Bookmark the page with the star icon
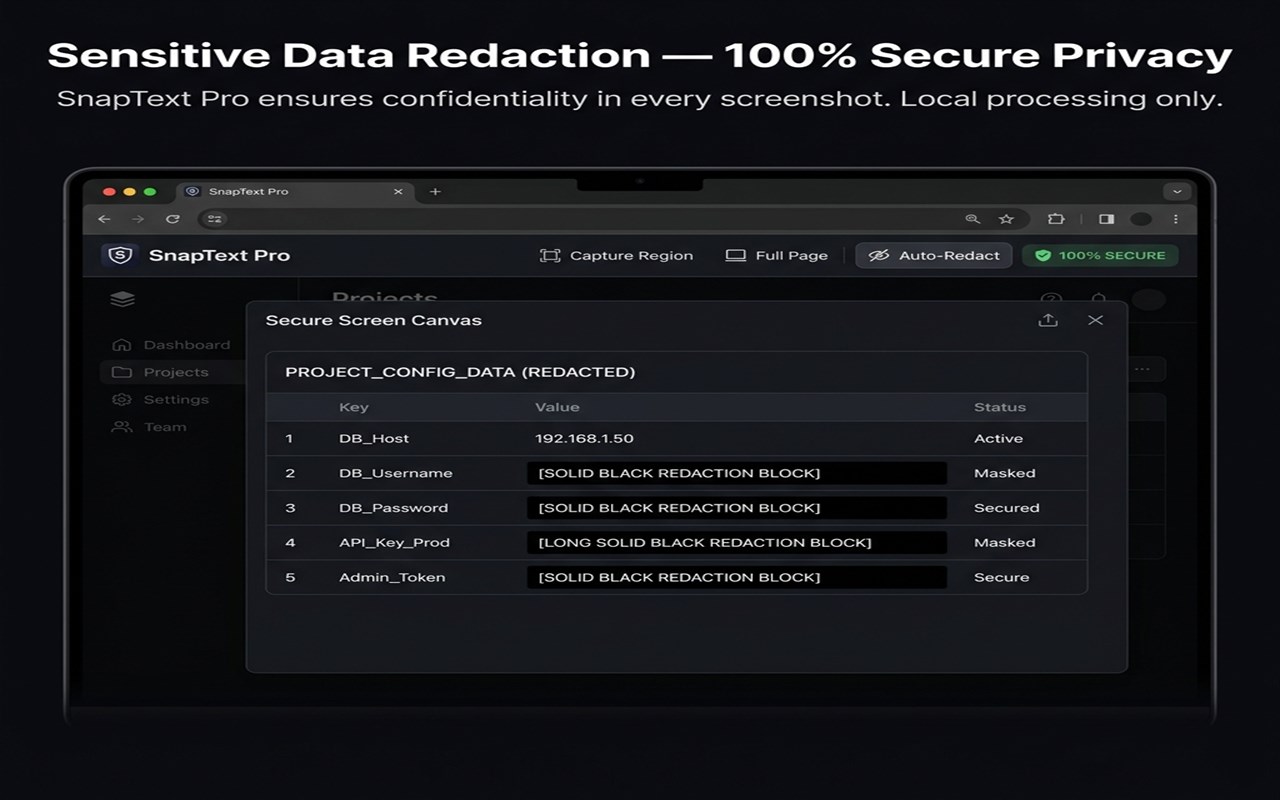The height and width of the screenshot is (800, 1280). tap(1006, 219)
